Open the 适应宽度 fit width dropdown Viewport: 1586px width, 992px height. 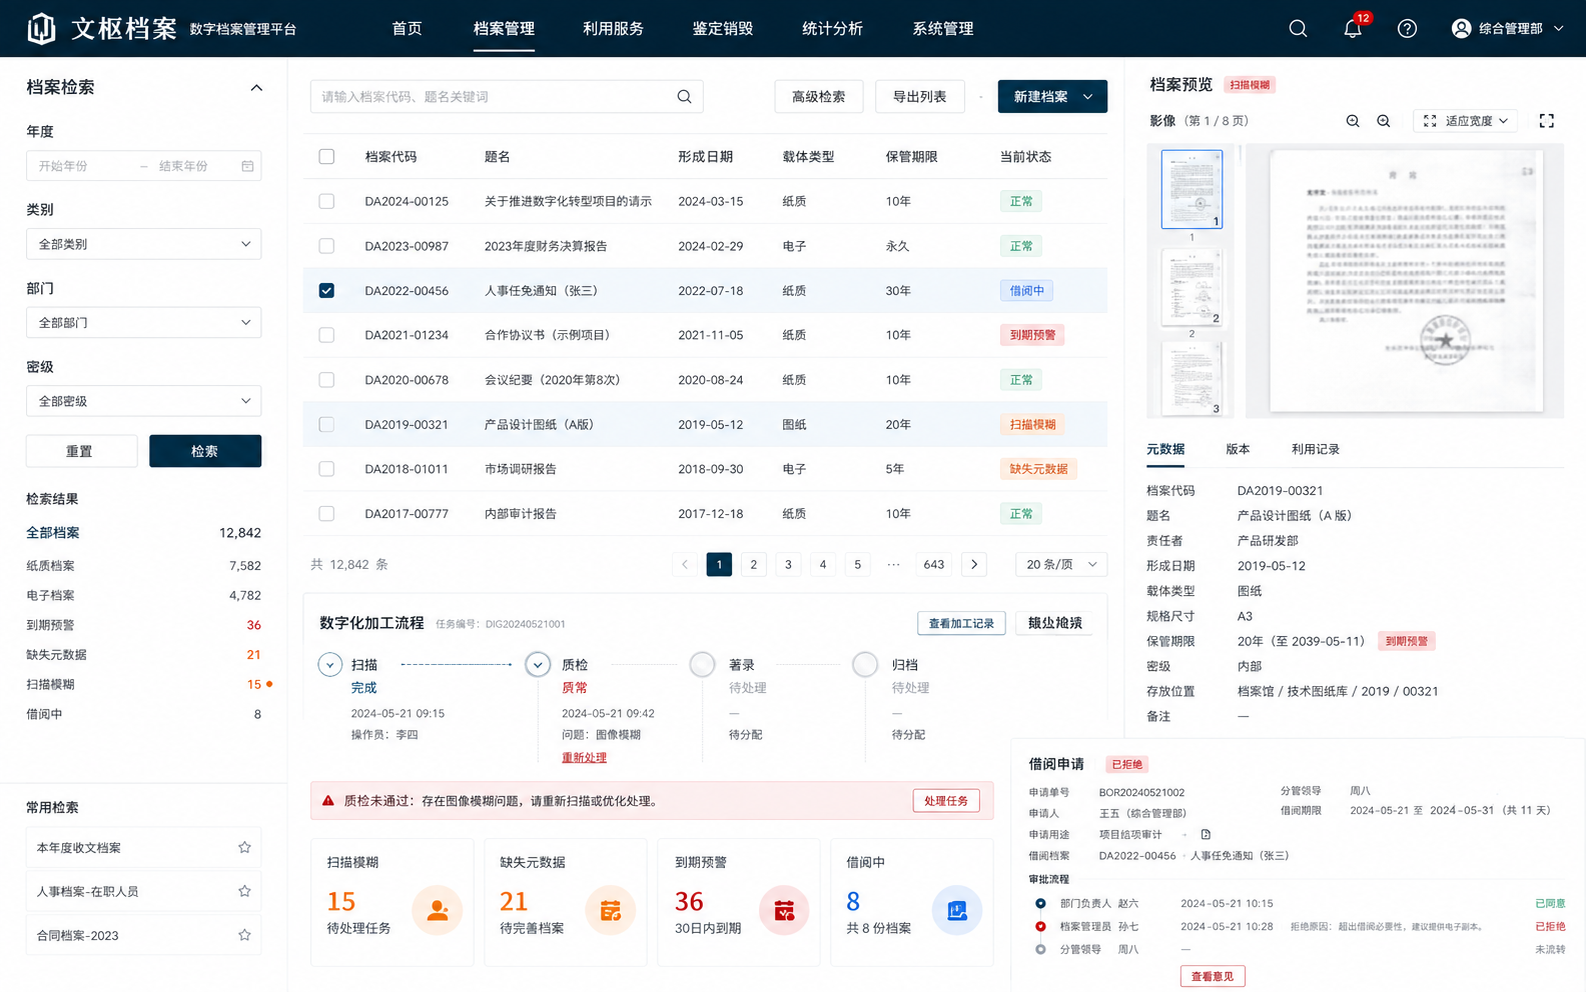(x=1465, y=121)
